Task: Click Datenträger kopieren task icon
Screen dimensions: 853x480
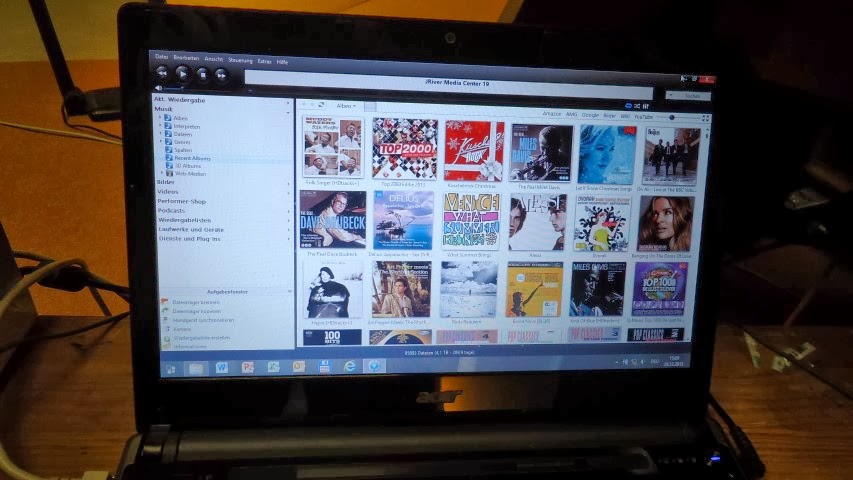Action: pos(165,311)
